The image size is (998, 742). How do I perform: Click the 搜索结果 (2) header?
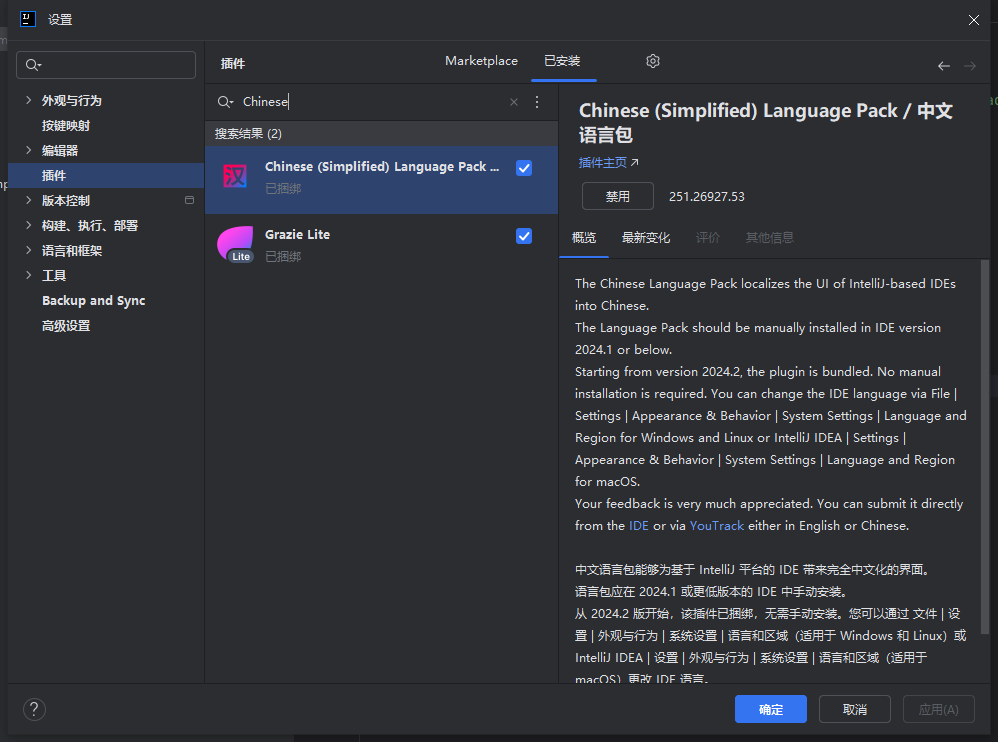248,134
